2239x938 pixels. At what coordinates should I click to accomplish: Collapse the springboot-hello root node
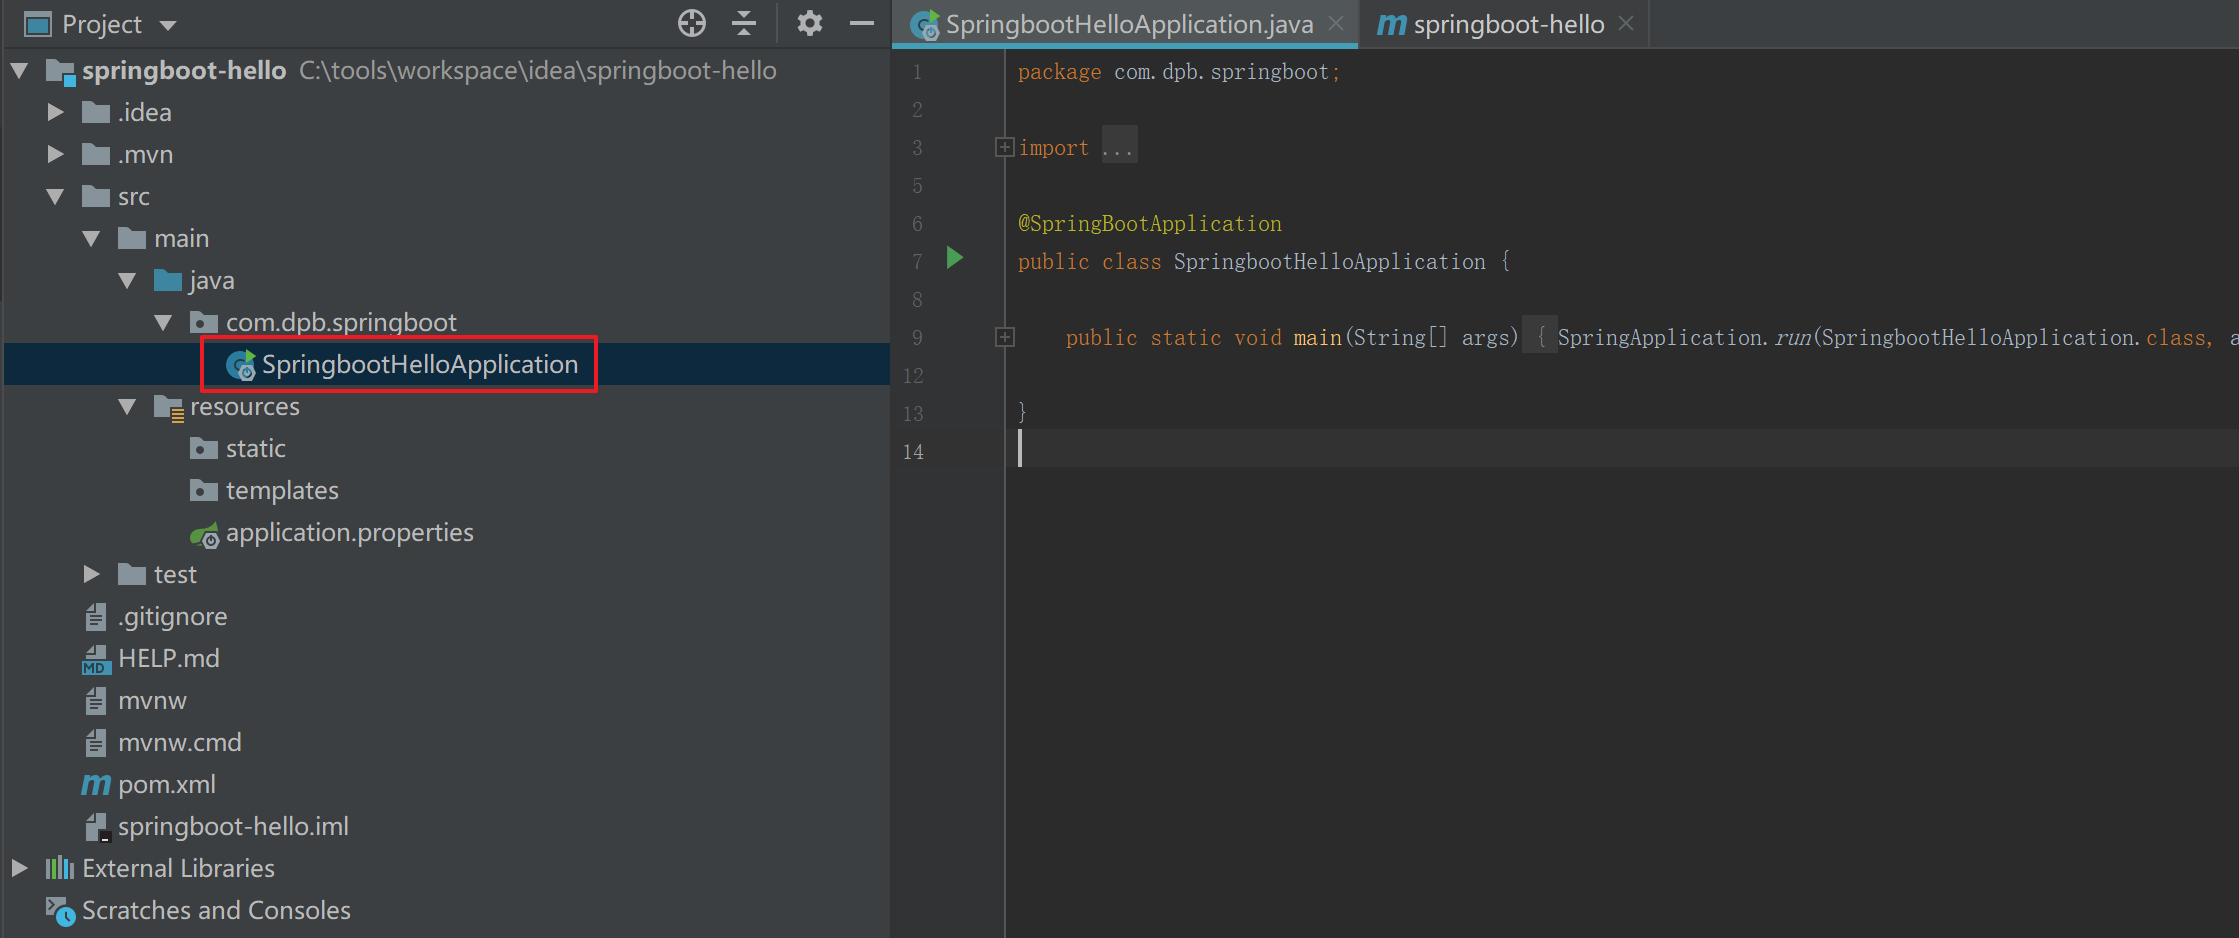[x=19, y=71]
